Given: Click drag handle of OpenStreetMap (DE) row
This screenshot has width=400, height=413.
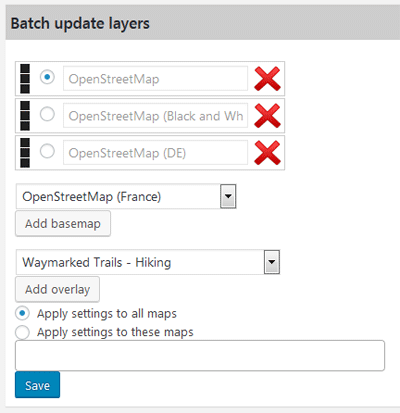Looking at the screenshot, I should 25,153.
